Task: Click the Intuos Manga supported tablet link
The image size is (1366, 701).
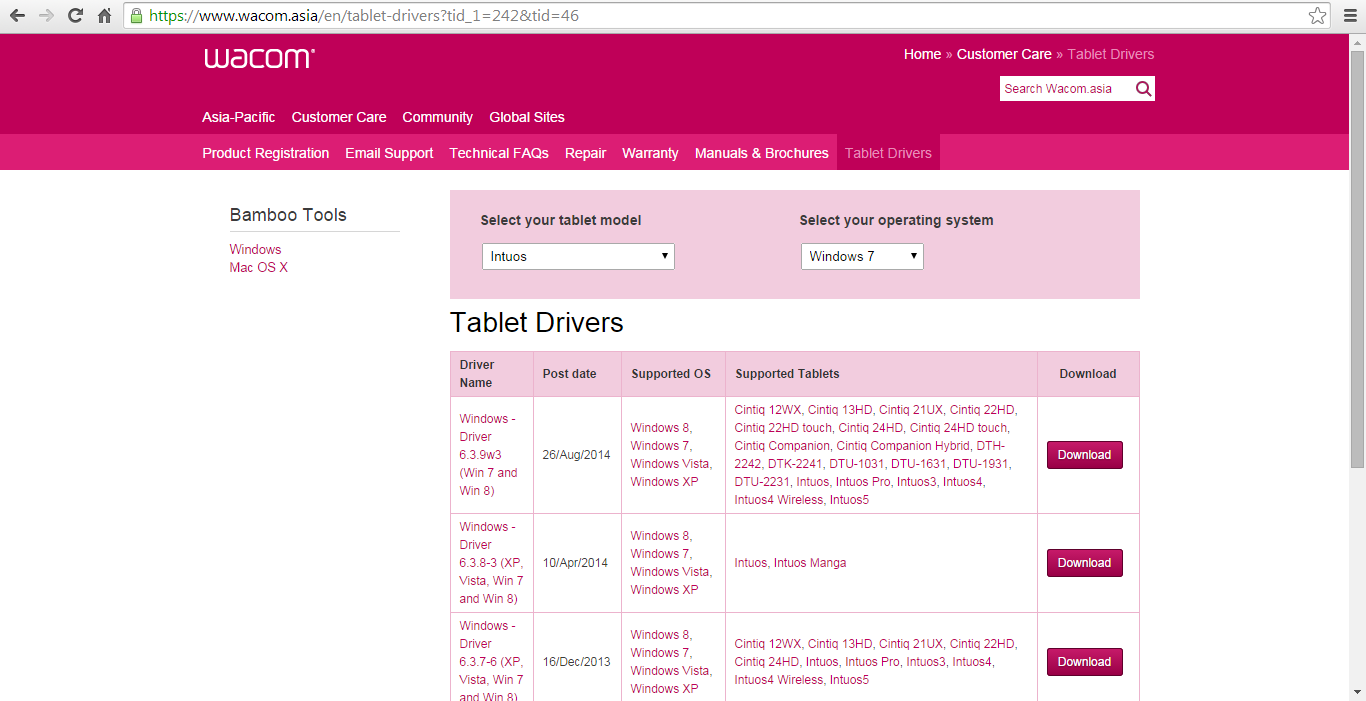Action: pos(809,563)
